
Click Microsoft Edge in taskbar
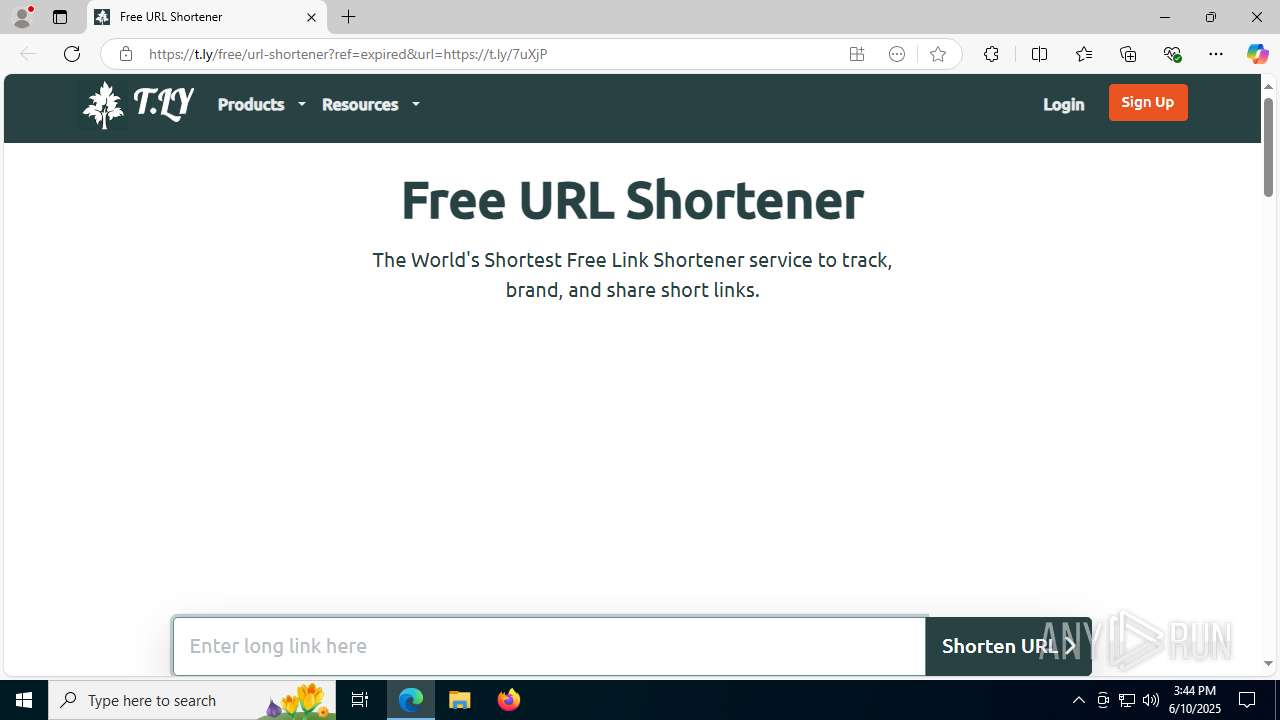[411, 700]
